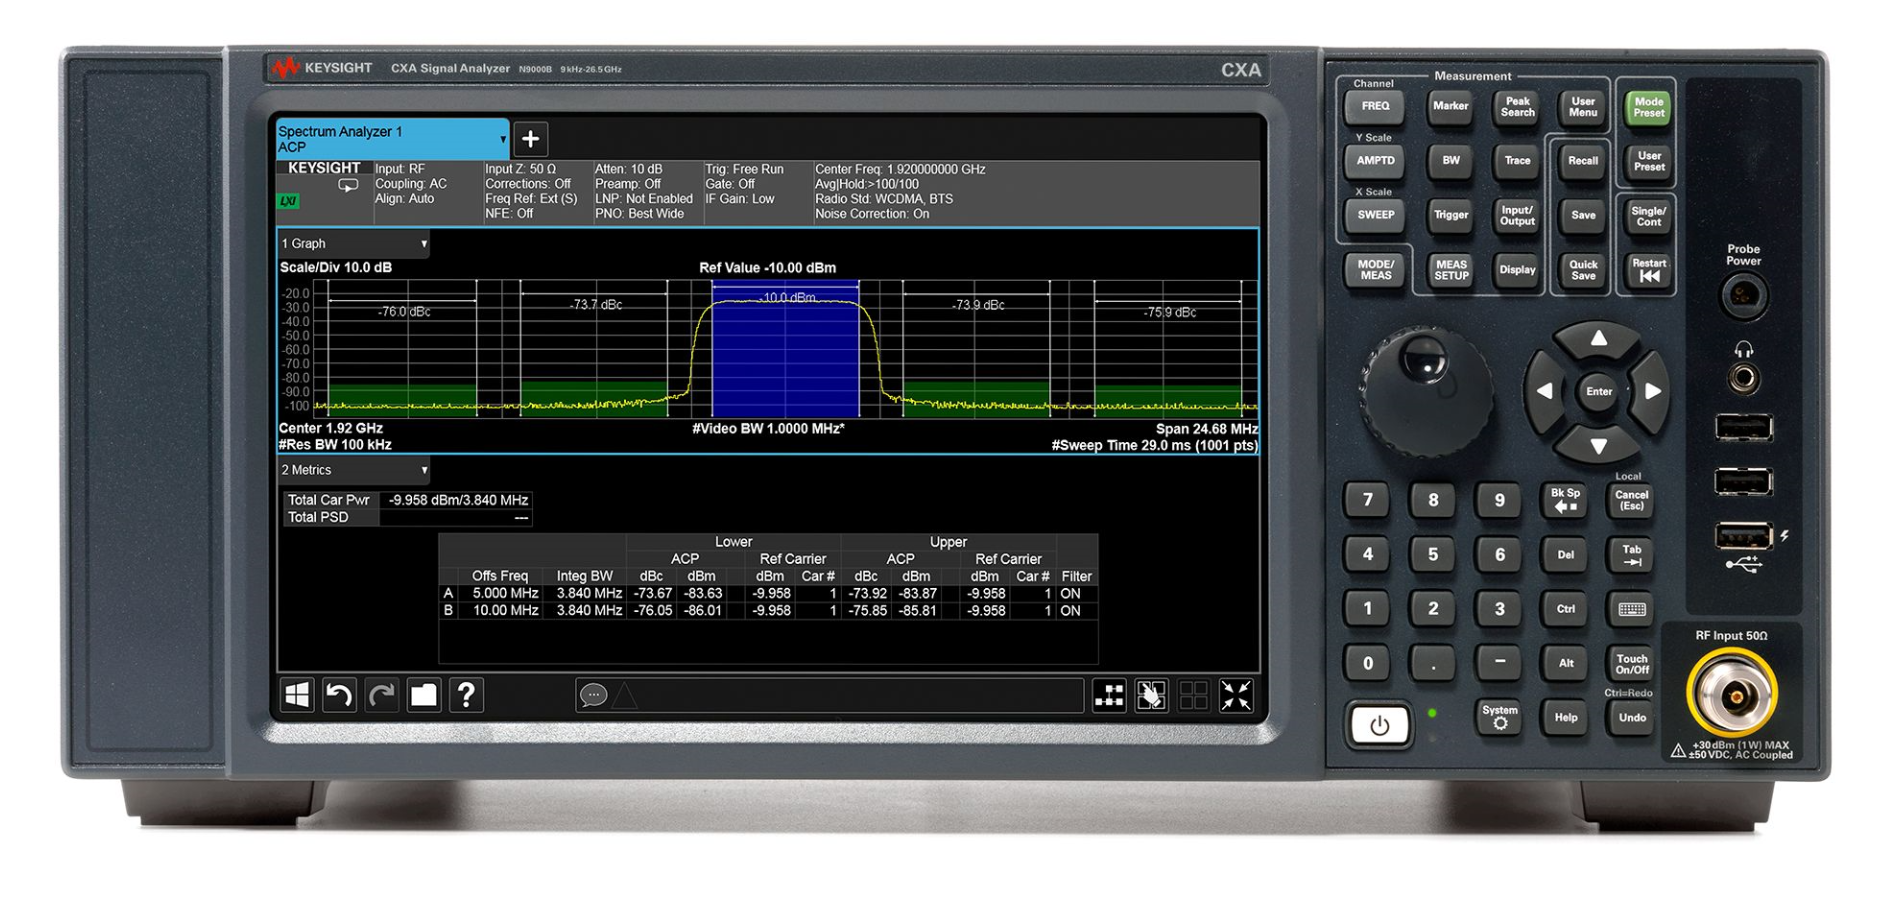The image size is (1892, 917).
Task: Open the Help question mark icon
Action: pyautogui.click(x=466, y=696)
